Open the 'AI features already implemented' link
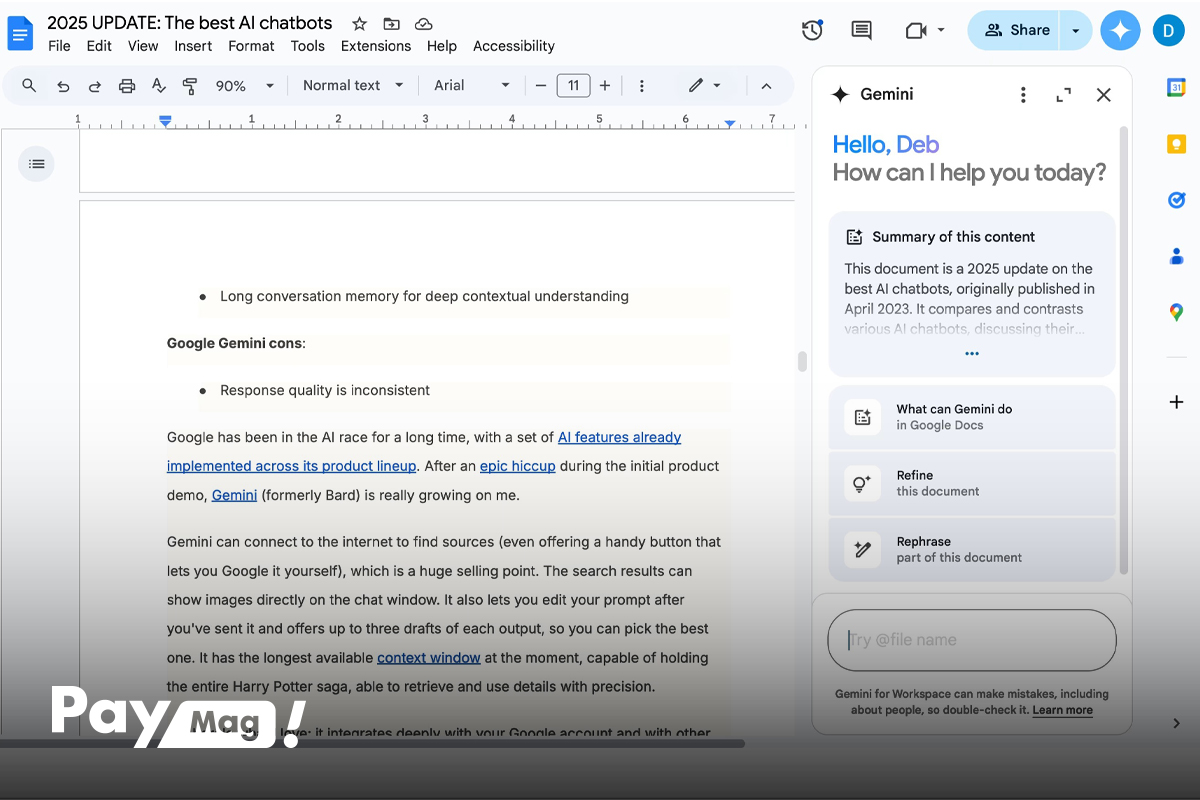 point(424,452)
